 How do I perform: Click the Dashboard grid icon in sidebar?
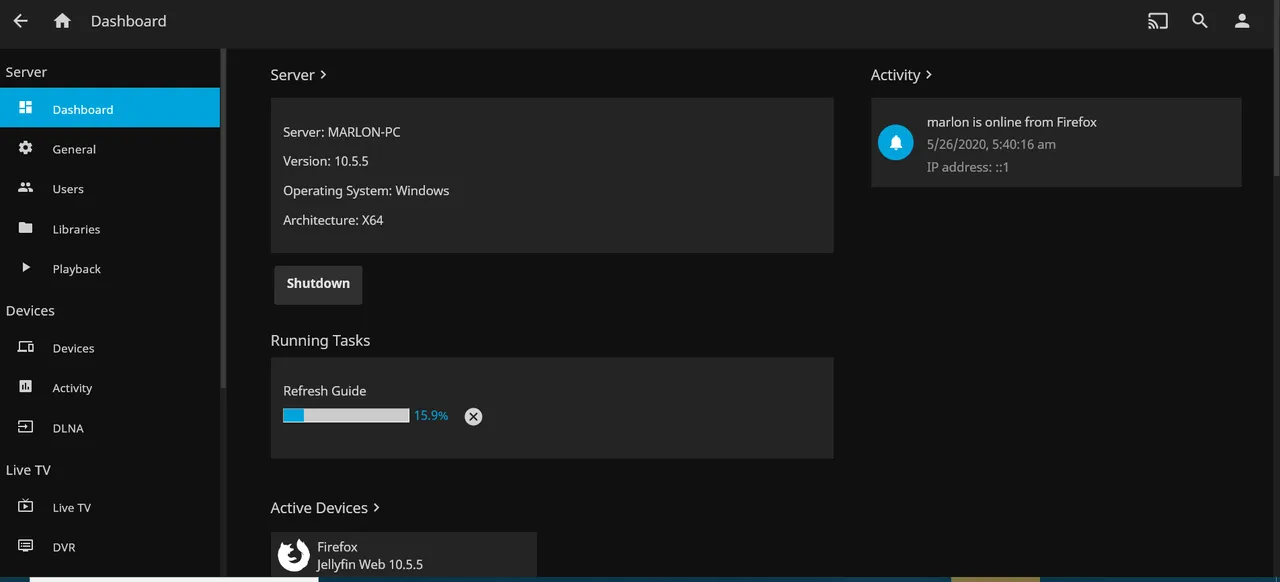[26, 108]
